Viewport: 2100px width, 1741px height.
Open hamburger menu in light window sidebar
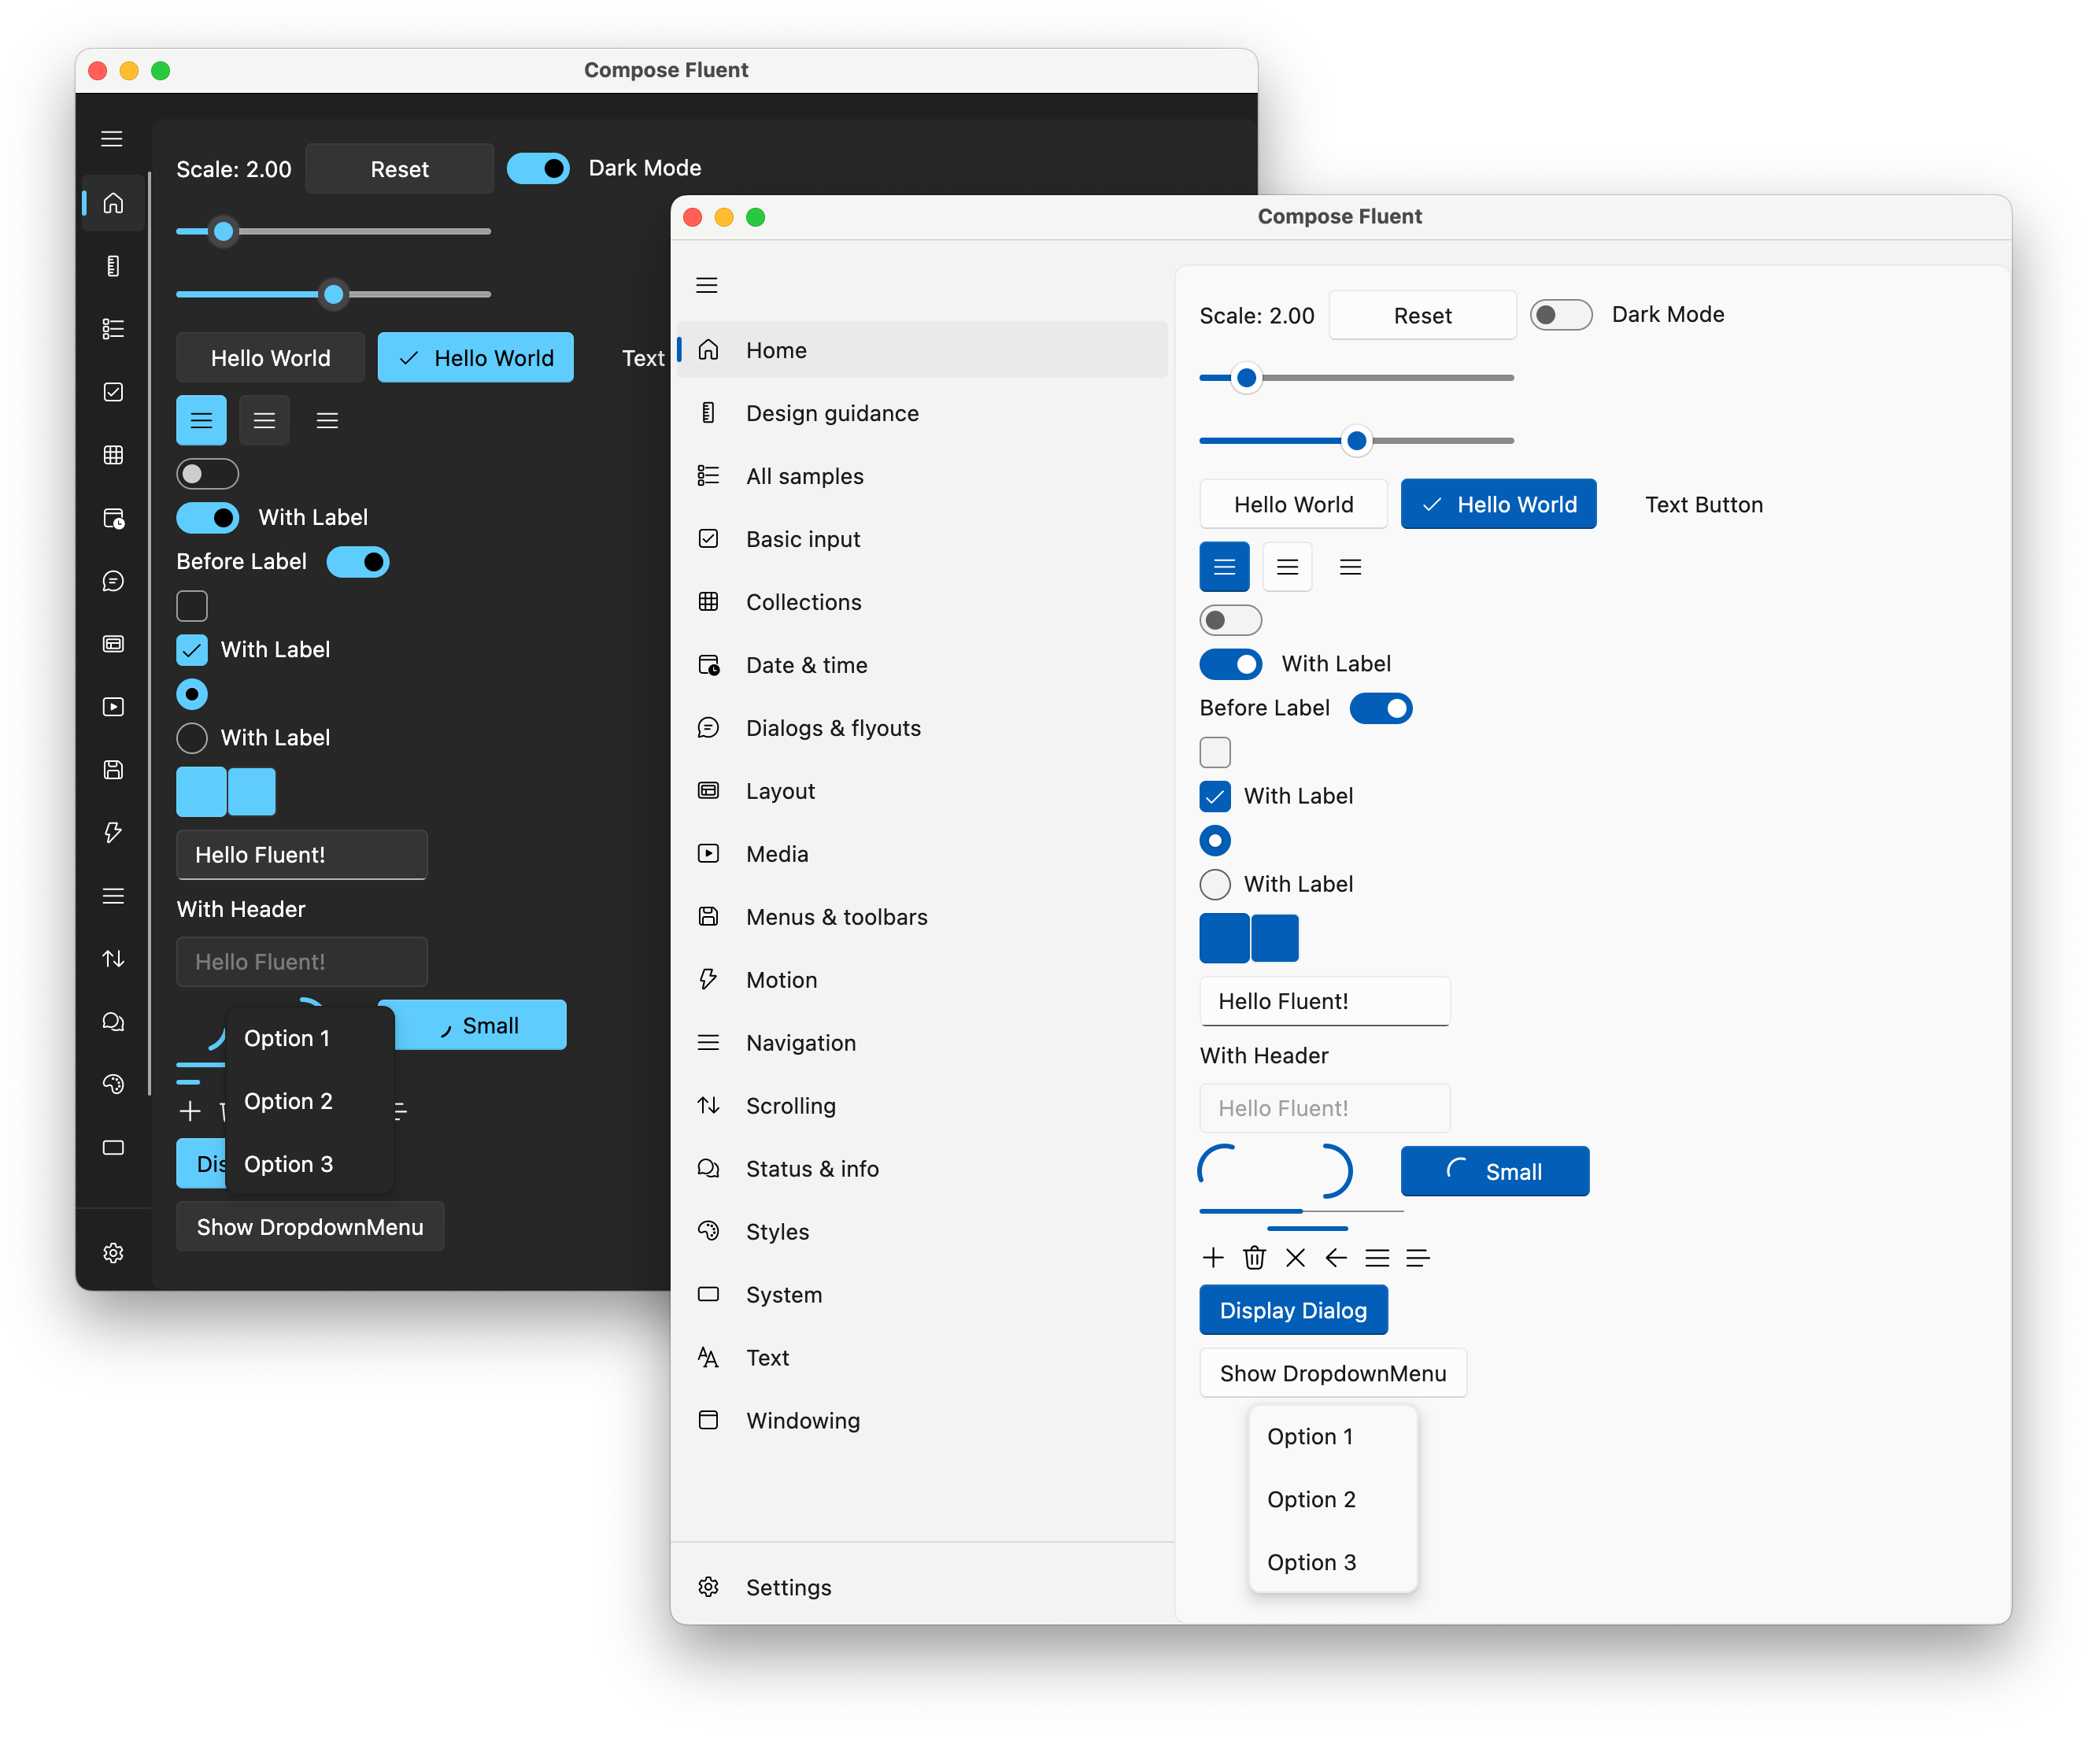click(x=707, y=285)
